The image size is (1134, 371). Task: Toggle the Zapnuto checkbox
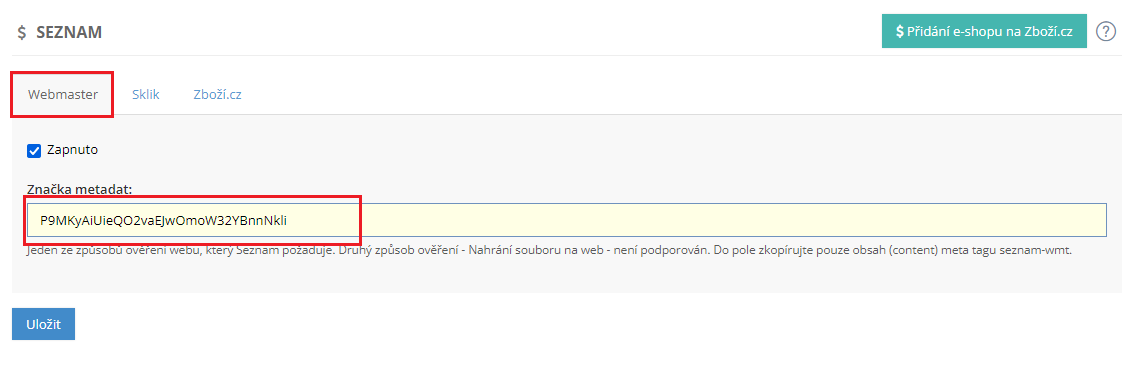(x=34, y=150)
